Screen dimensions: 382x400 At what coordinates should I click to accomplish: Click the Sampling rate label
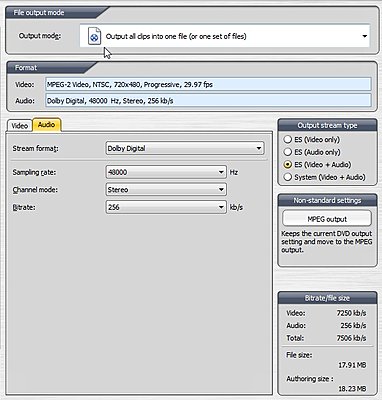pyautogui.click(x=34, y=172)
